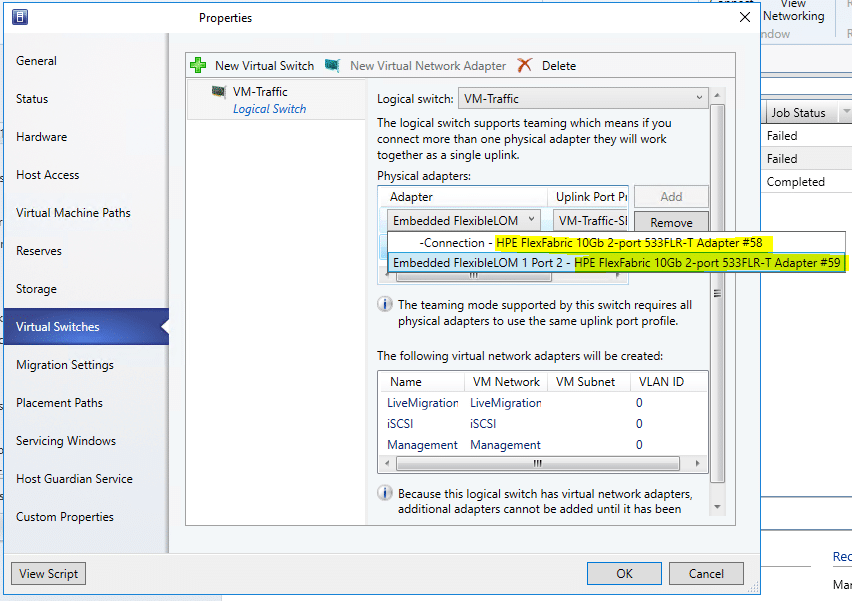Open the Virtual Machine Paths page
The width and height of the screenshot is (852, 601).
point(73,213)
